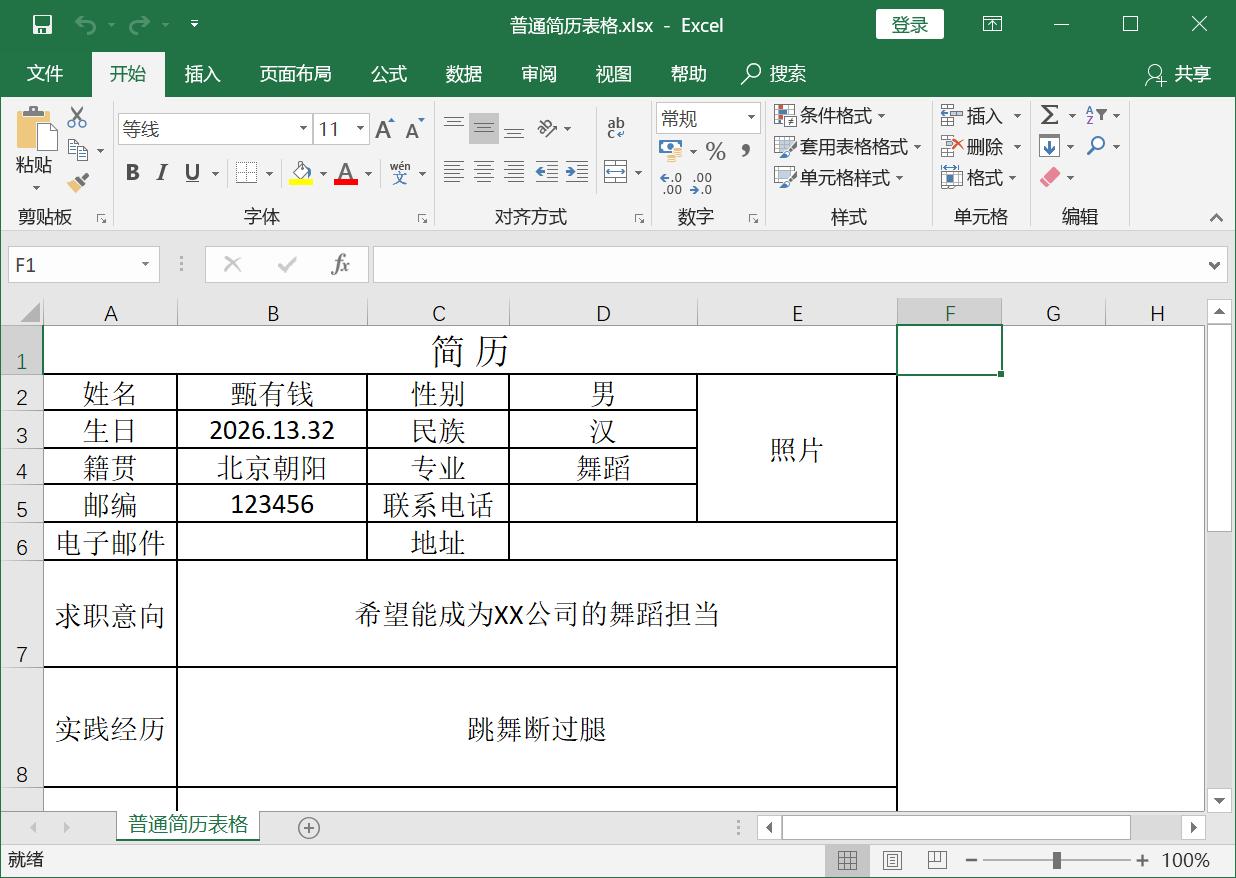
Task: Click the 登录 sign-in button
Action: 909,24
